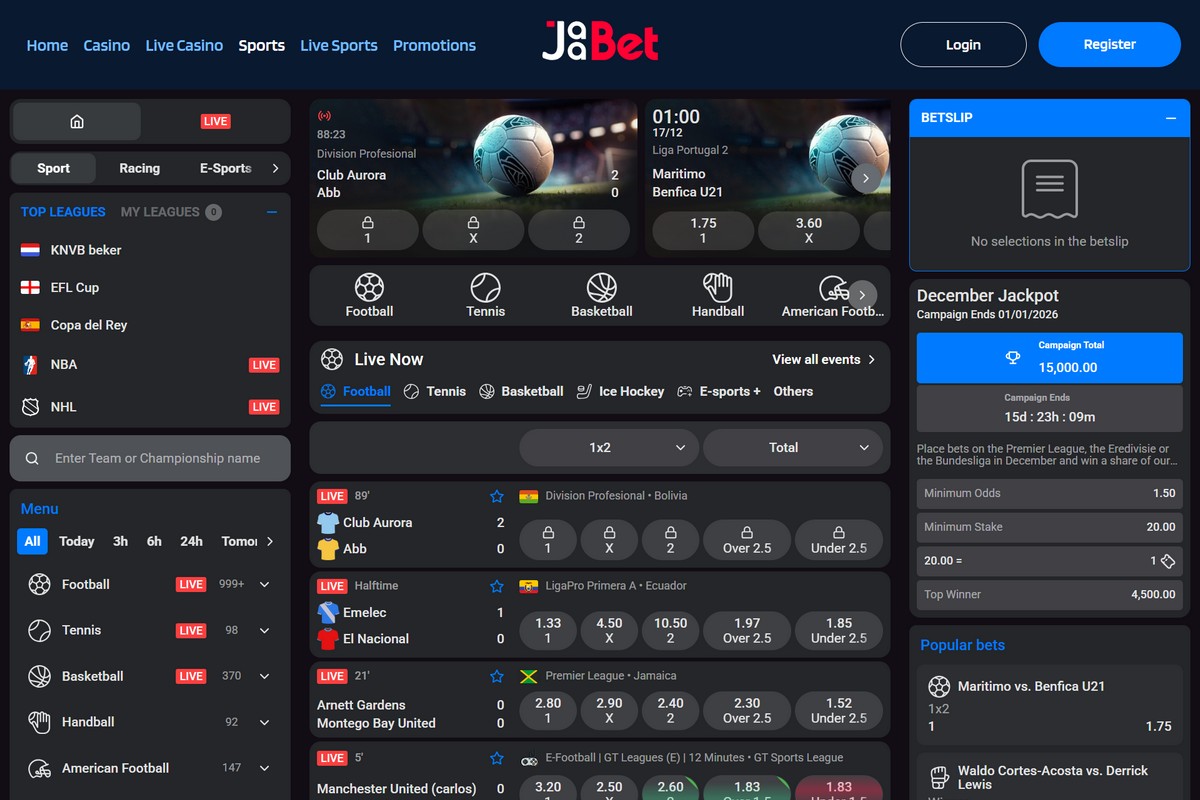Screen dimensions: 1200x800
Task: Switch to the MY LEAGUES tab
Action: (x=160, y=211)
